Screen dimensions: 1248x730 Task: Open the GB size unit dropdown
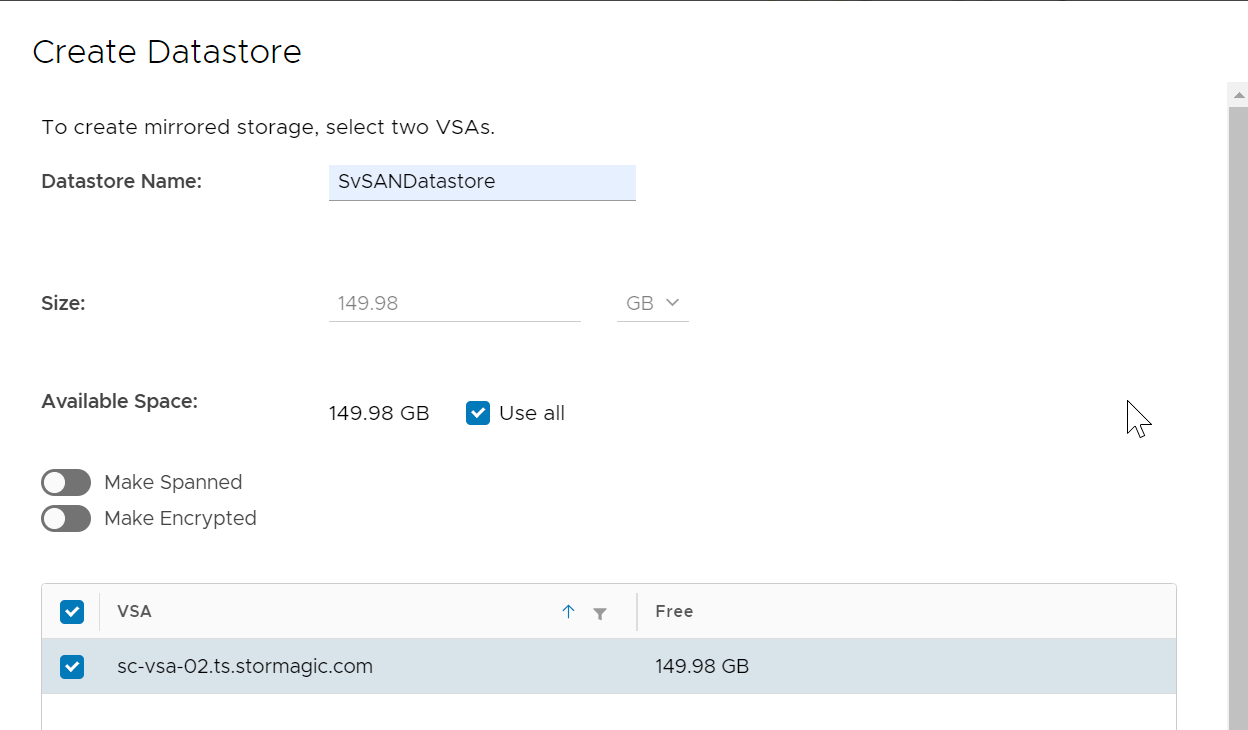(653, 303)
